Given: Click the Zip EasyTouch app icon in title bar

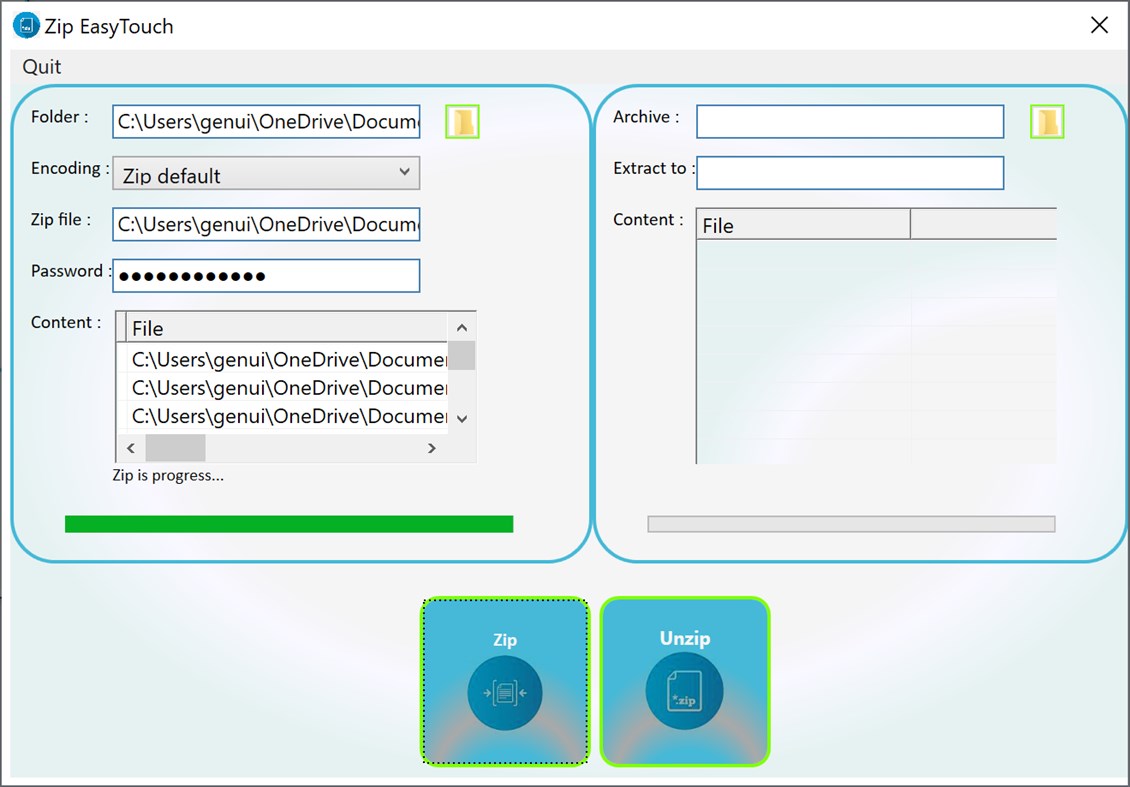Looking at the screenshot, I should tap(25, 25).
